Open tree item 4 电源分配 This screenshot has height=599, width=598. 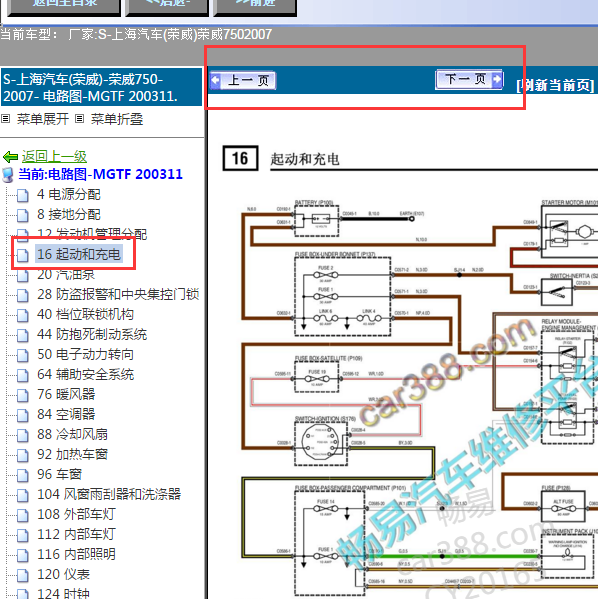(69, 194)
